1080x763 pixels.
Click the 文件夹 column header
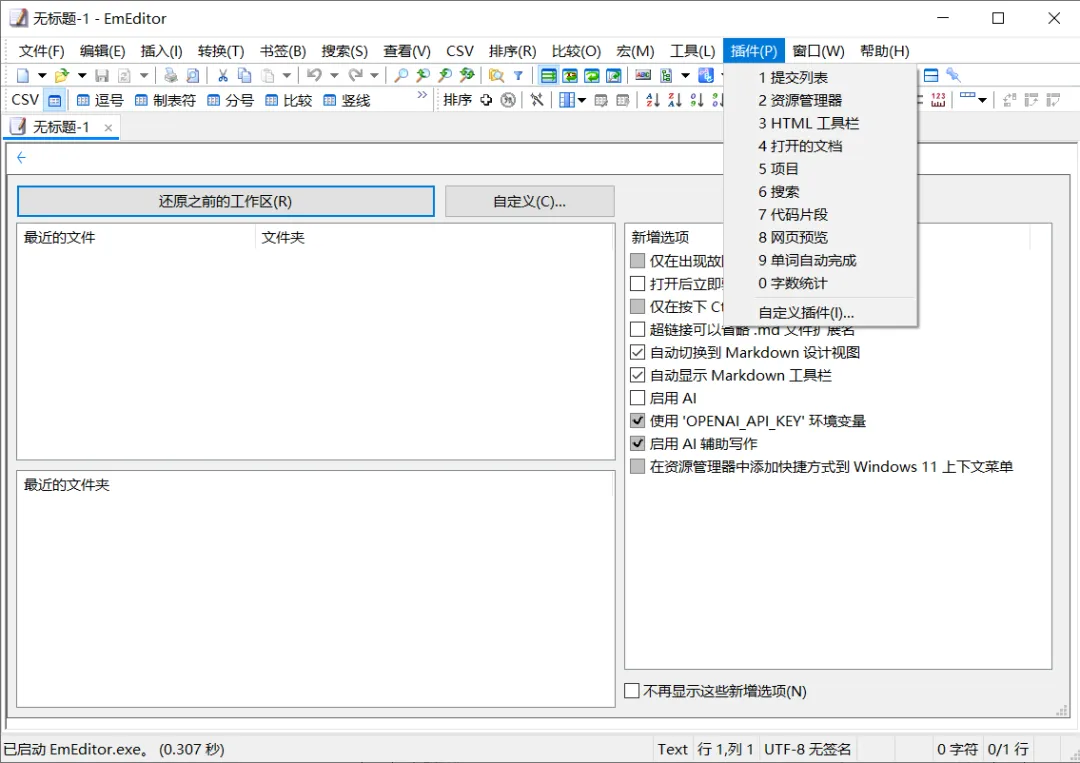pos(434,238)
